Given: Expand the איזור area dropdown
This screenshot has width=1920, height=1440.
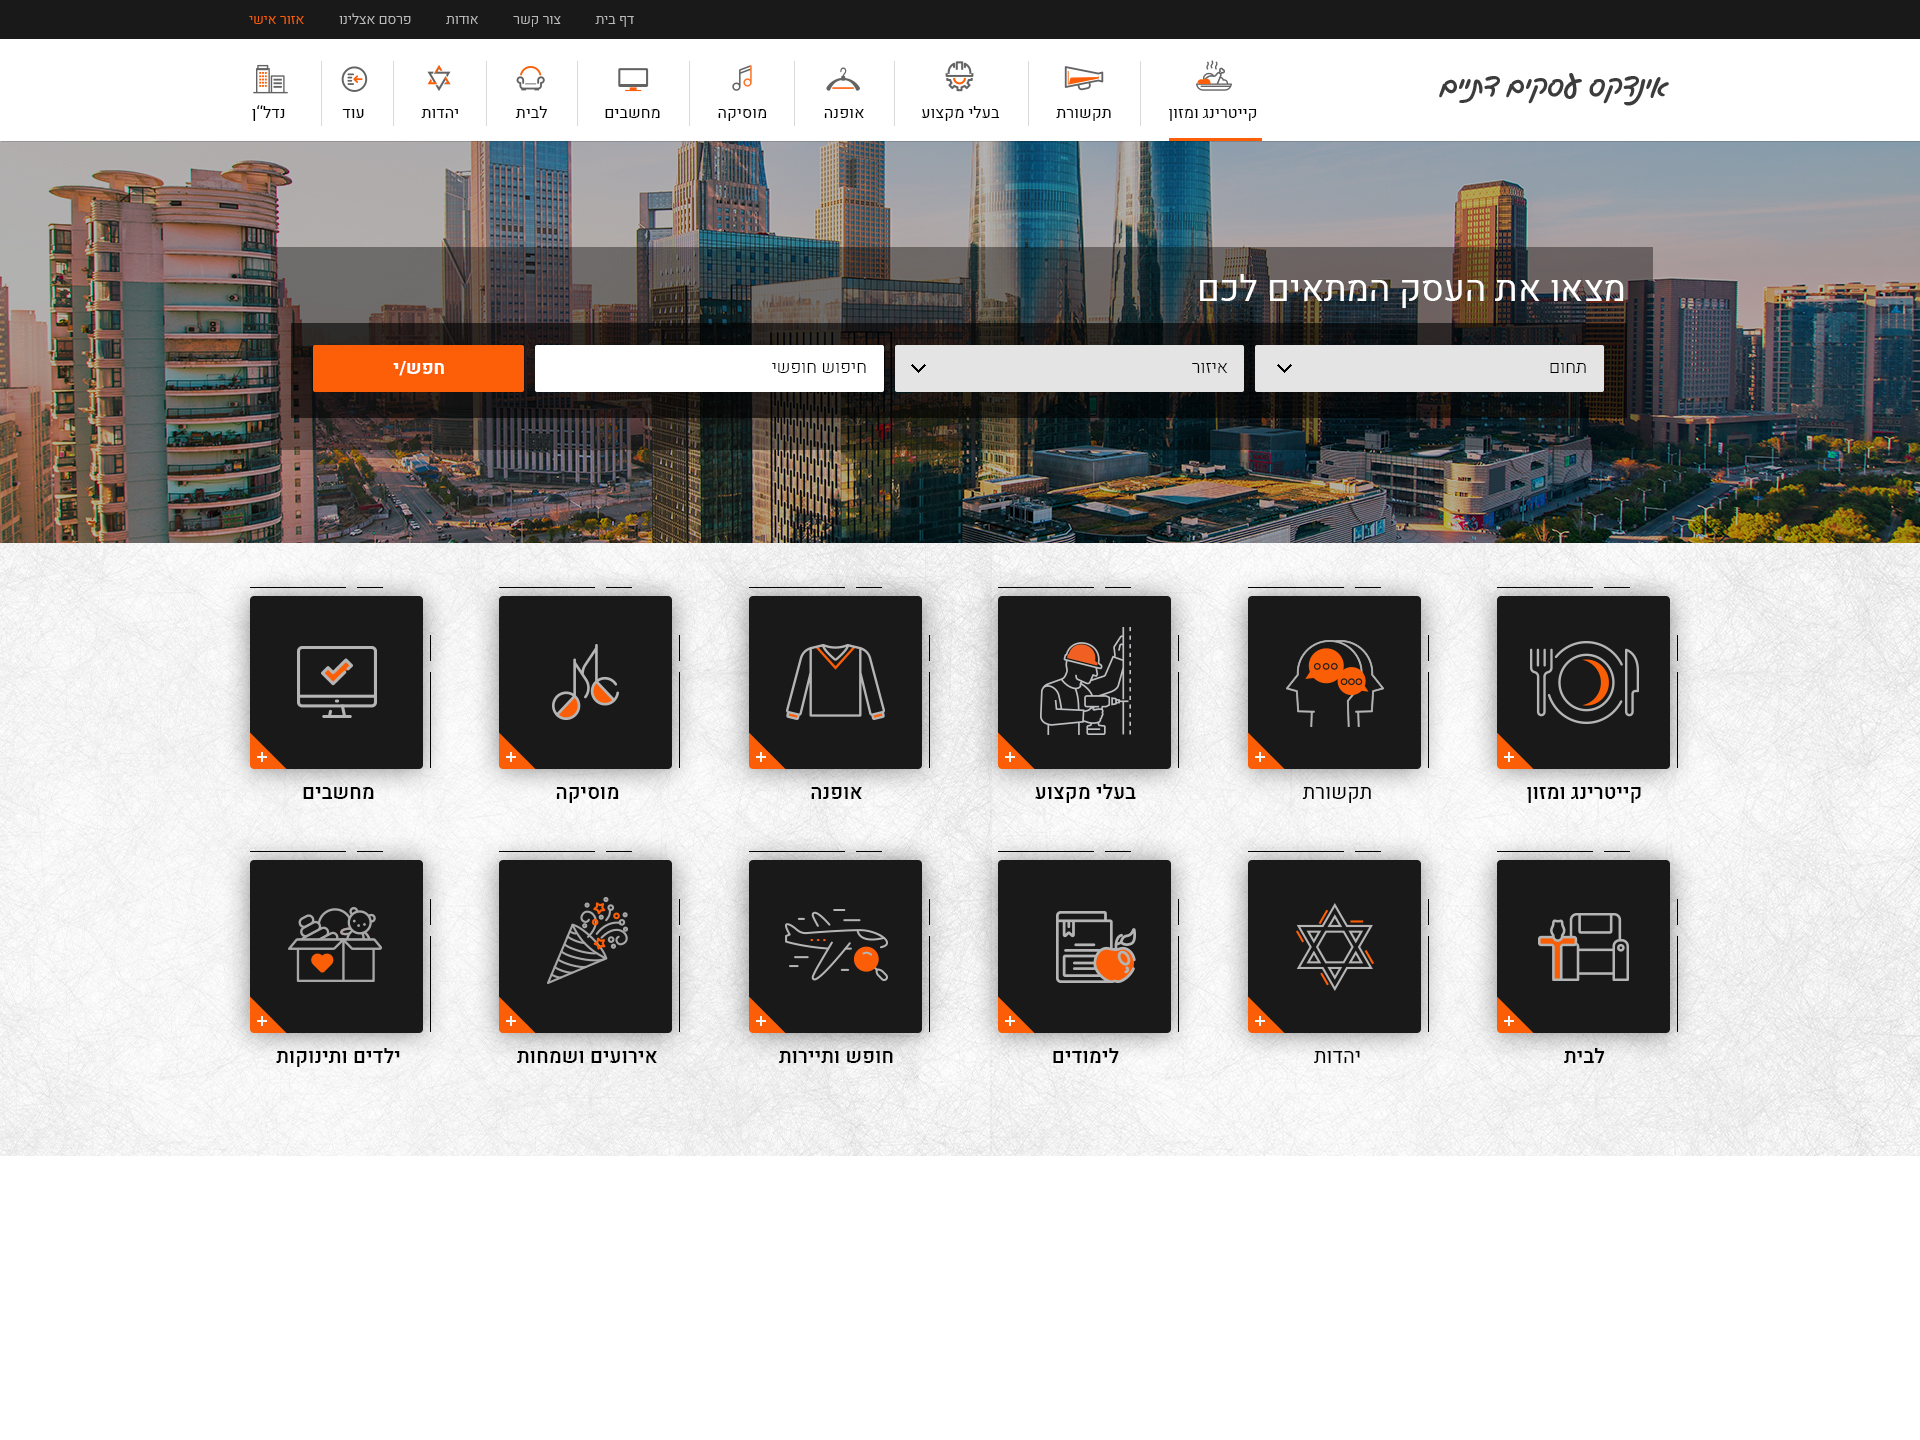Looking at the screenshot, I should coord(1069,368).
